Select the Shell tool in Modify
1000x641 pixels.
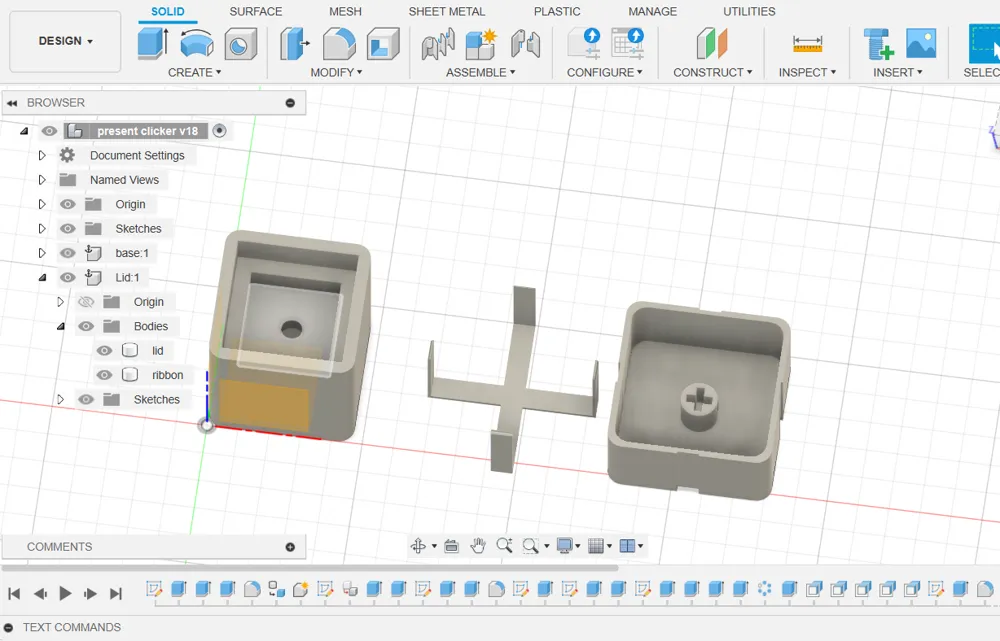pyautogui.click(x=383, y=44)
